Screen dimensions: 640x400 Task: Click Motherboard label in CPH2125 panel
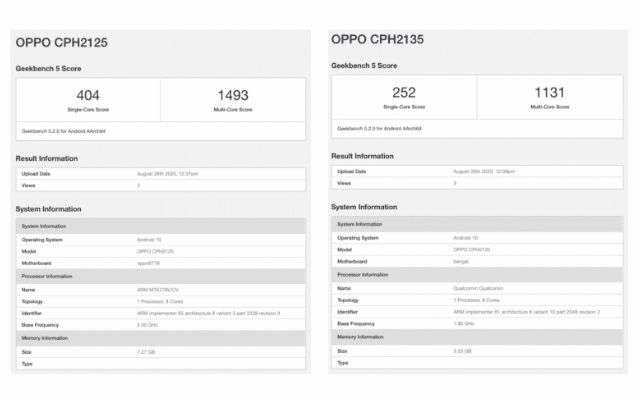pyautogui.click(x=36, y=263)
